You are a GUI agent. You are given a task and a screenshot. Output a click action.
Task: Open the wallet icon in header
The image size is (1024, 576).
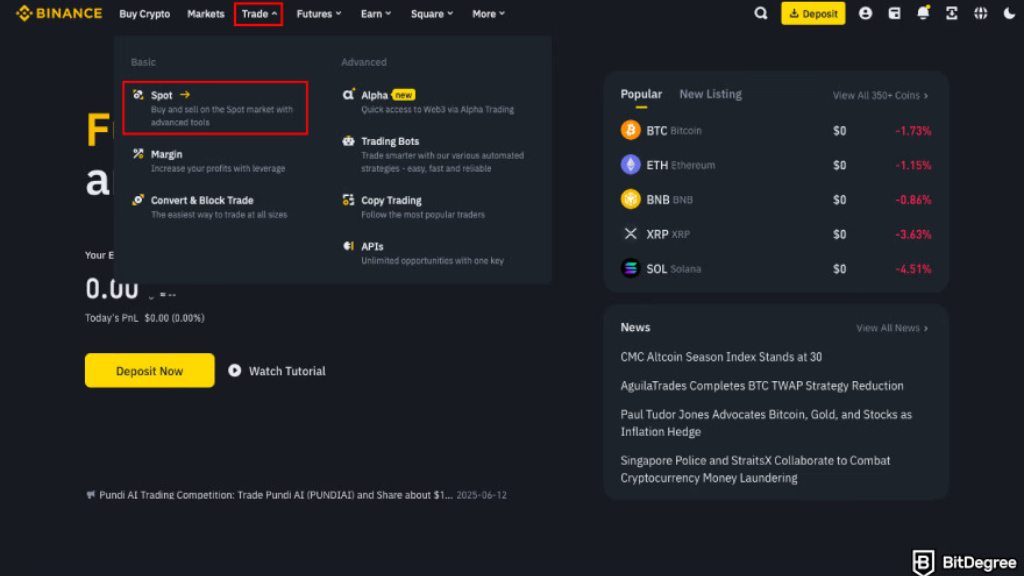[x=894, y=13]
